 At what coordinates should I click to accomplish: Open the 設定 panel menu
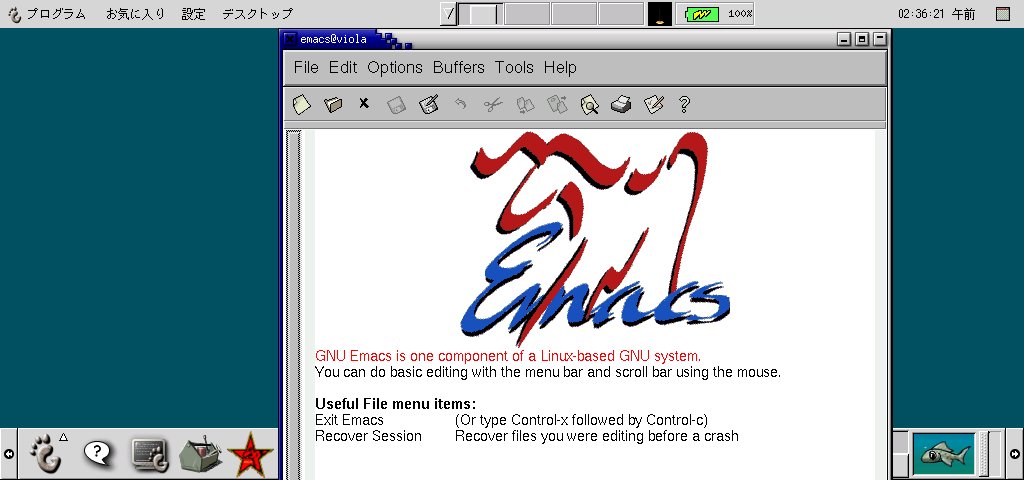pos(193,14)
